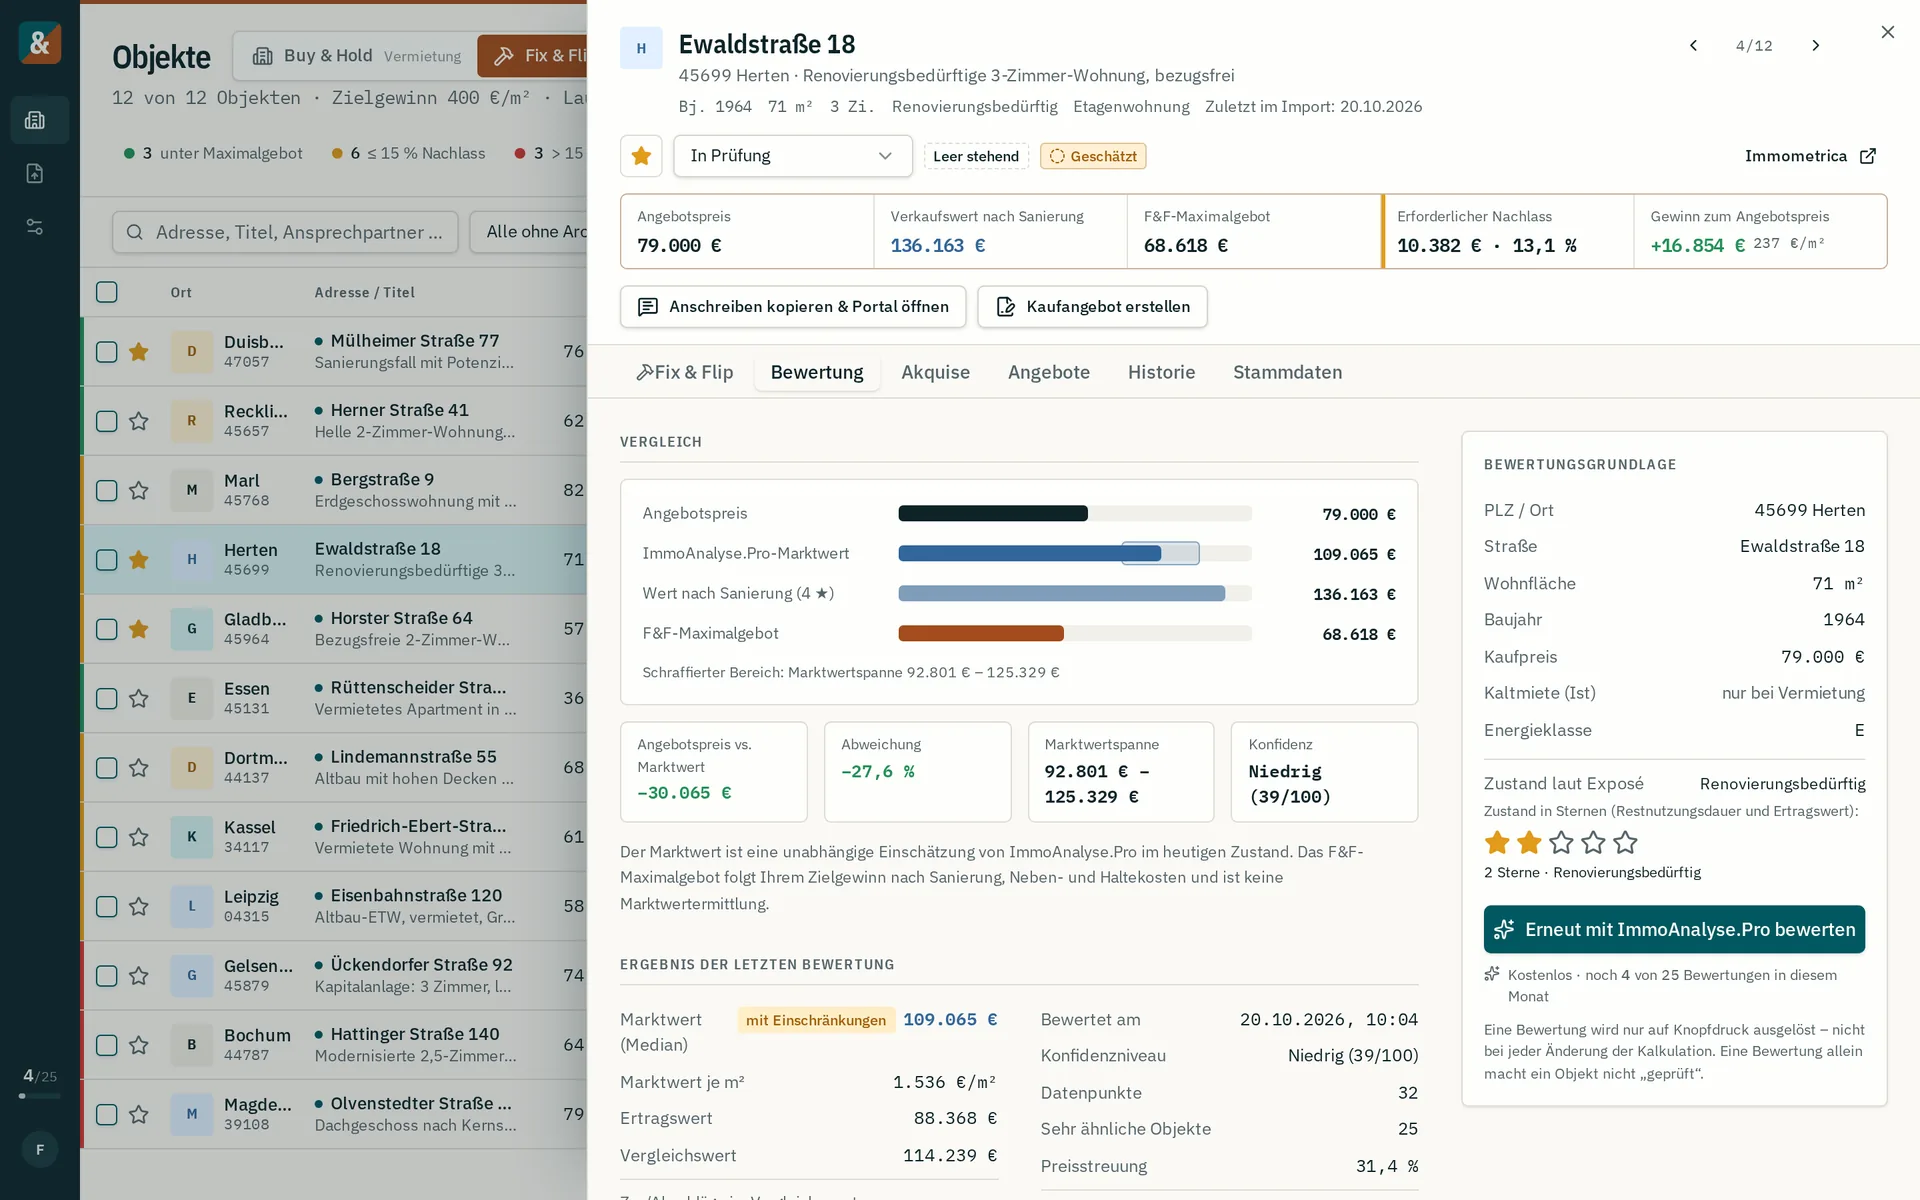Select Buy & Hold Vermietung mode
Image resolution: width=1920 pixels, height=1200 pixels.
point(356,56)
